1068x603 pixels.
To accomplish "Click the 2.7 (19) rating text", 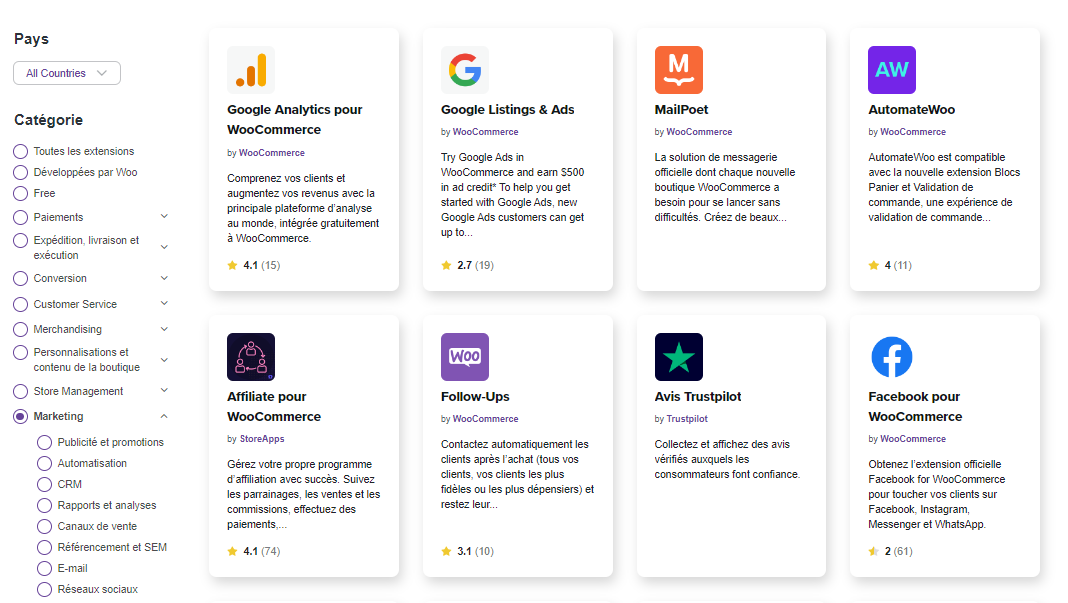I will click(475, 265).
